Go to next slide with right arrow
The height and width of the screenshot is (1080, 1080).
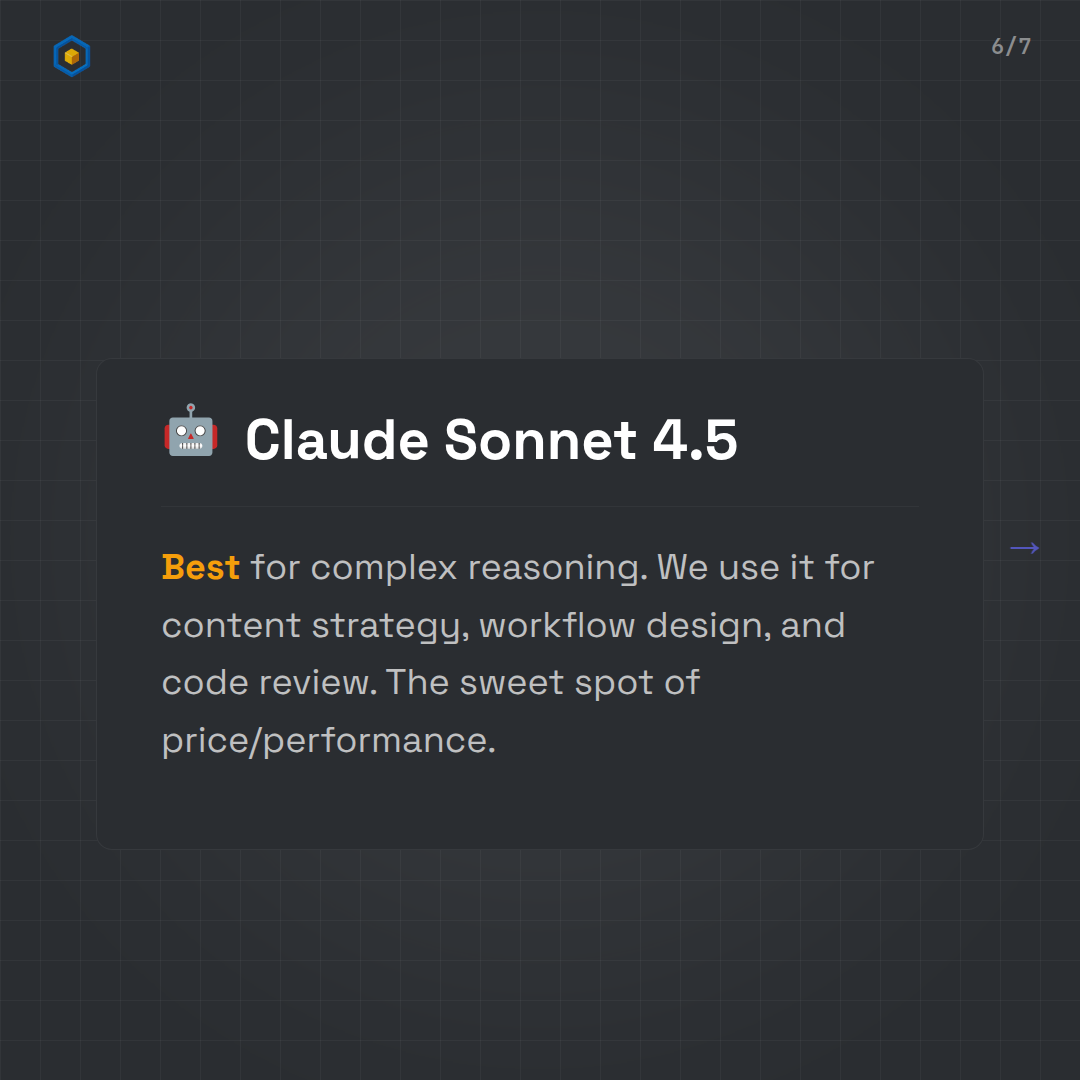pyautogui.click(x=1024, y=547)
